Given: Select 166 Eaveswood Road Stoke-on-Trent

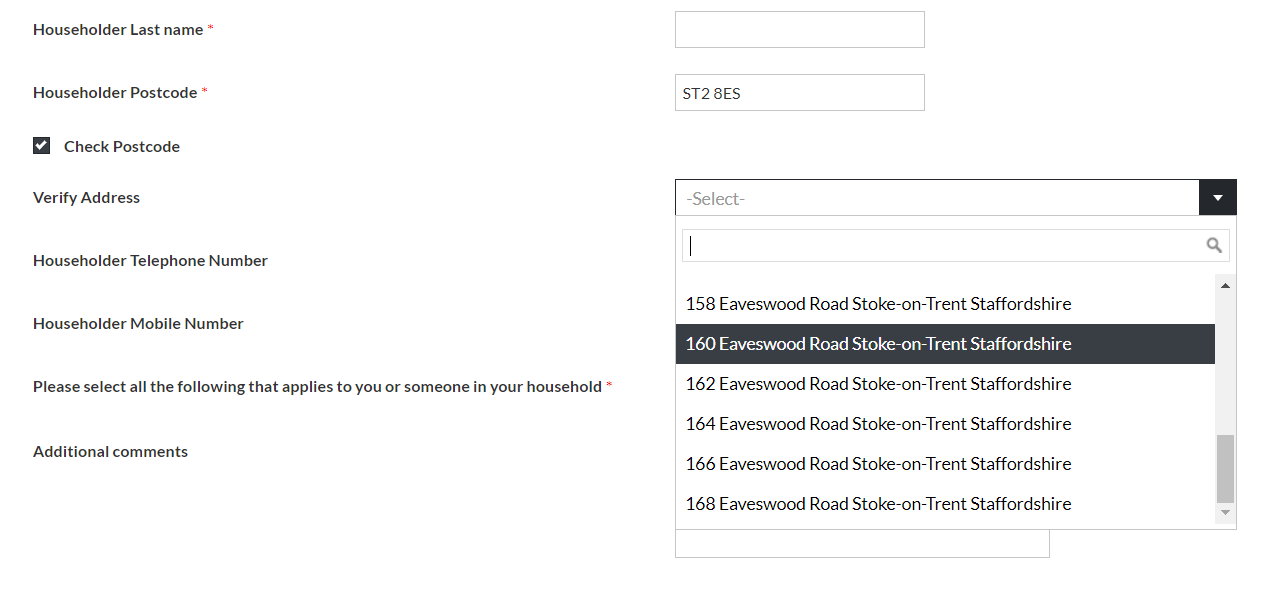Looking at the screenshot, I should [x=877, y=463].
